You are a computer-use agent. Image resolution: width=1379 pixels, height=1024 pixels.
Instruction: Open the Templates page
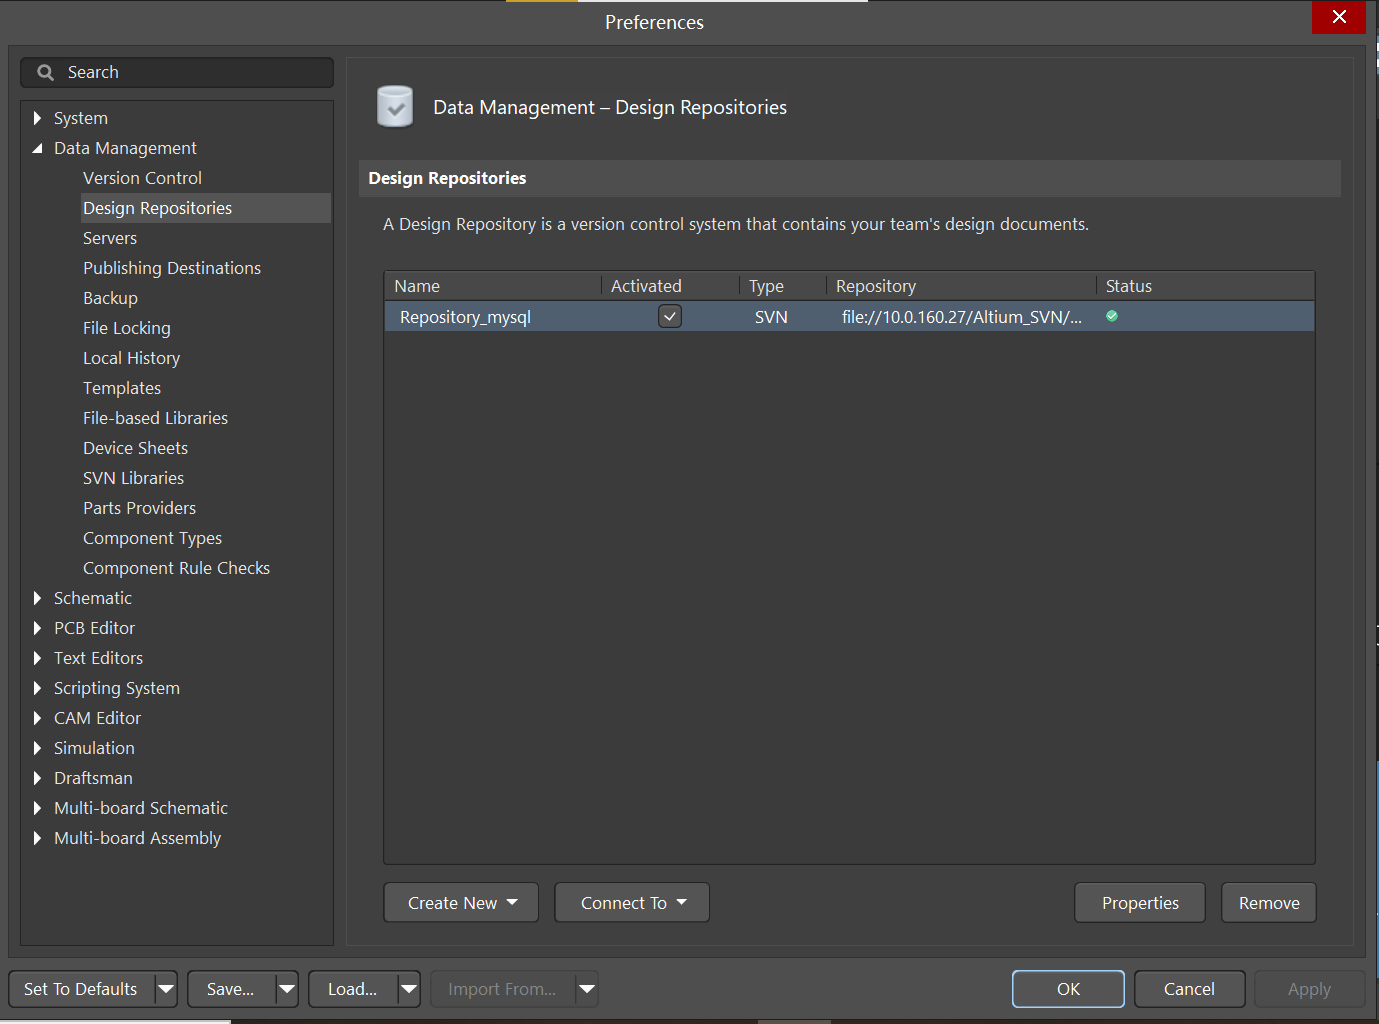[x=122, y=388]
